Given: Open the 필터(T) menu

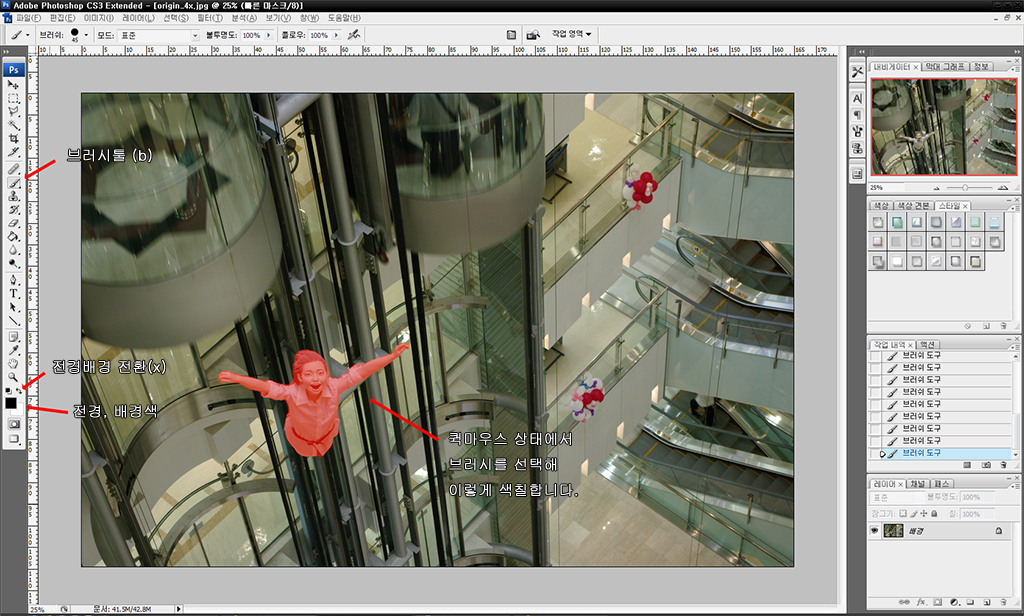Looking at the screenshot, I should tap(210, 18).
